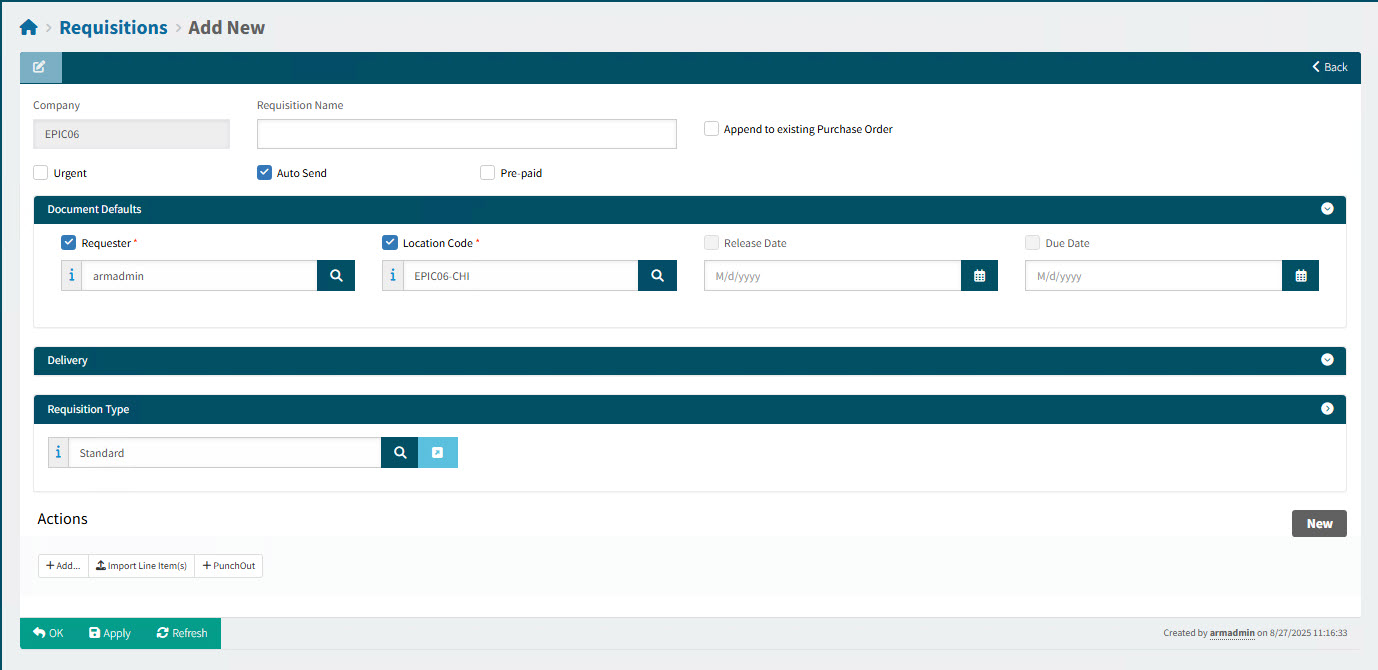The height and width of the screenshot is (670, 1378).
Task: Expand the Delivery section
Action: point(1327,360)
